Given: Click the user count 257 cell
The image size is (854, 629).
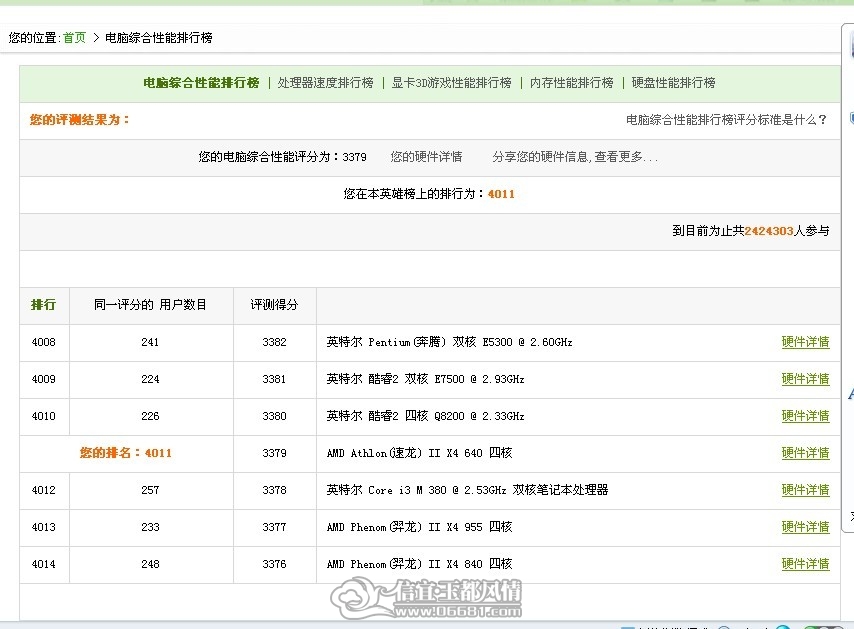Looking at the screenshot, I should pyautogui.click(x=150, y=490).
